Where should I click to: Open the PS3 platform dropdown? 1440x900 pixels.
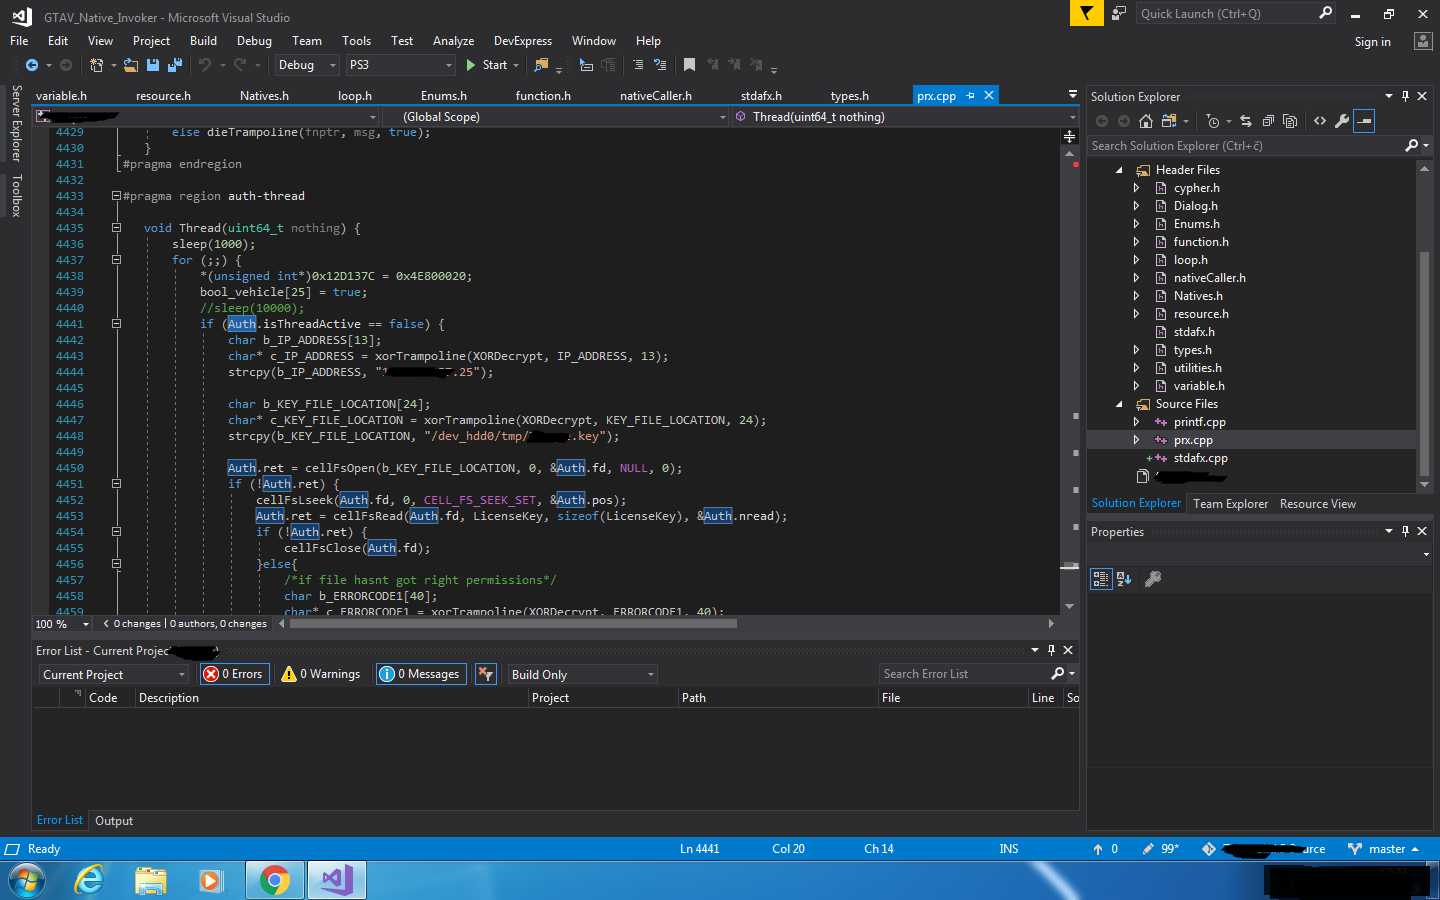401,65
